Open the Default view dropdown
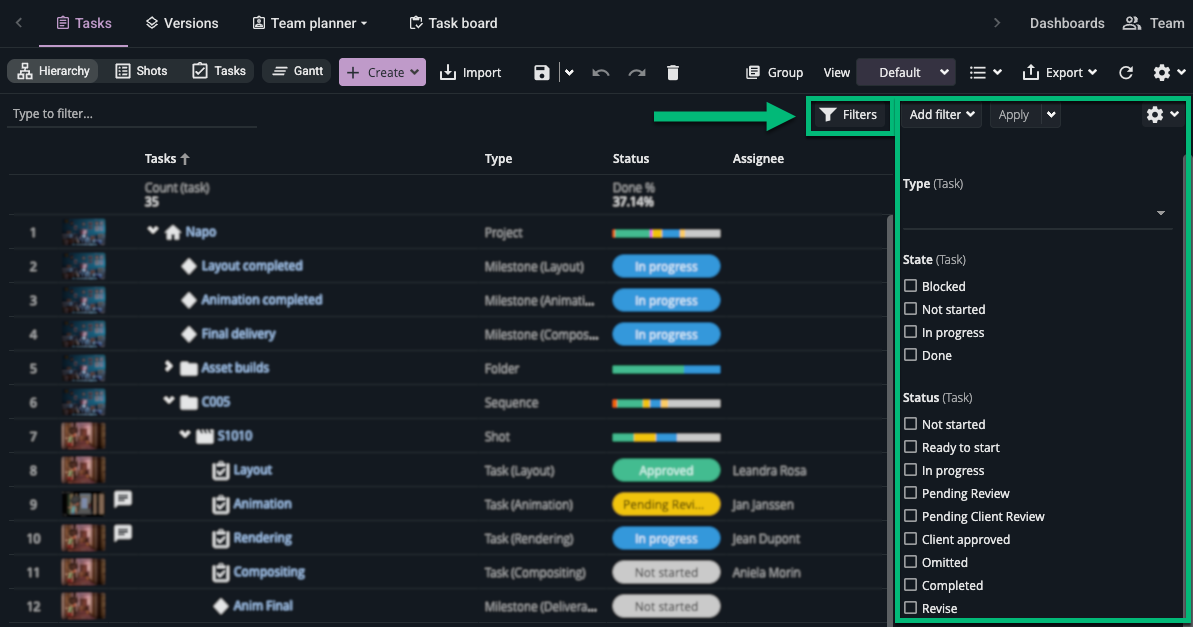This screenshot has width=1193, height=627. [x=905, y=72]
